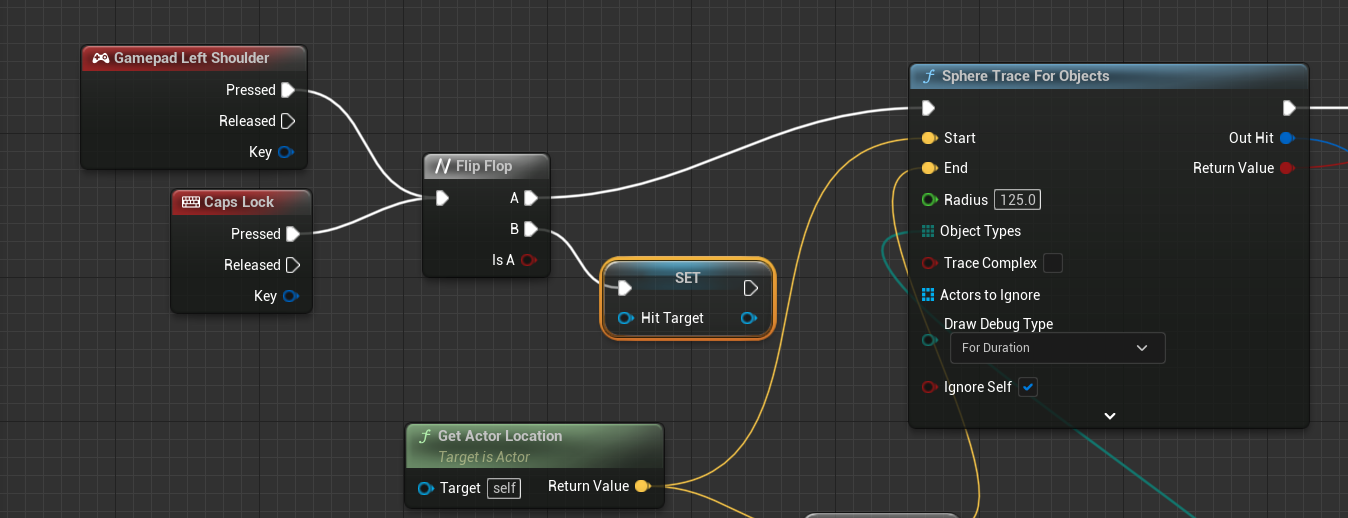
Task: Select the Gamepad Left Shoulder node title
Action: 192,58
